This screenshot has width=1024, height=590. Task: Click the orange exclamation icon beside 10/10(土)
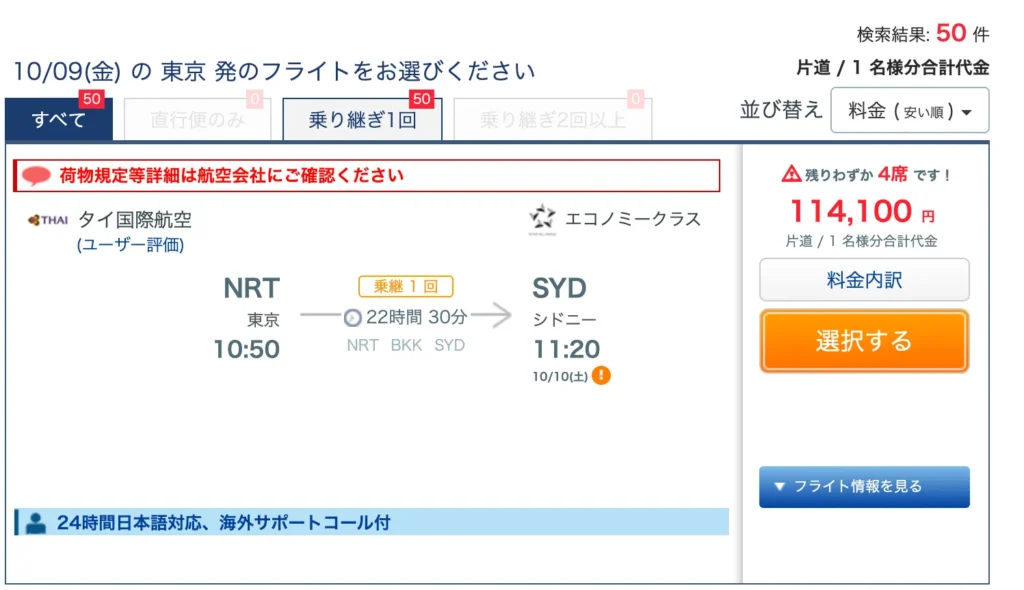point(601,376)
